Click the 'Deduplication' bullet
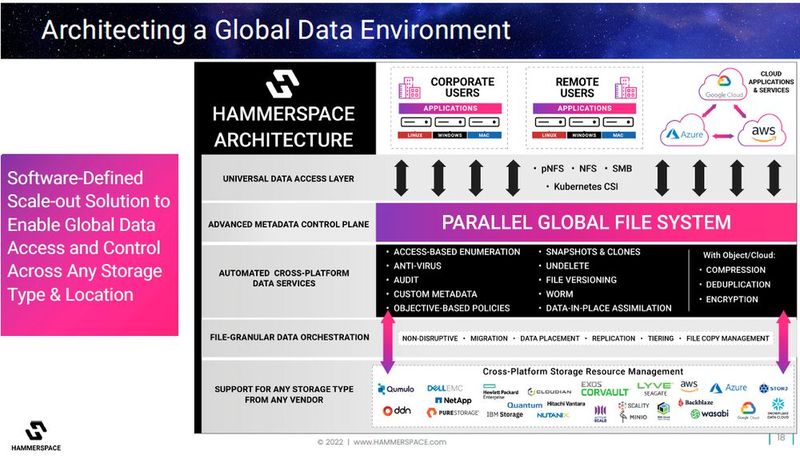 coord(738,285)
